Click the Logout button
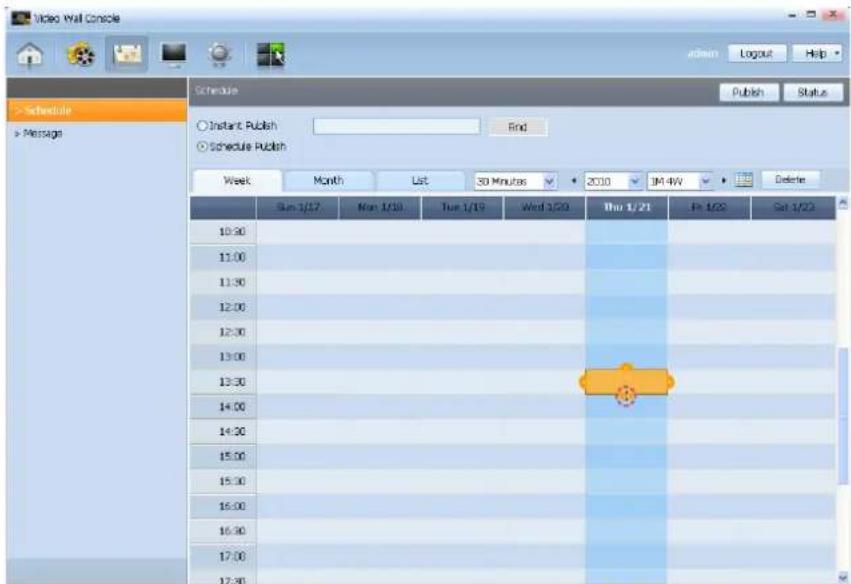The width and height of the screenshot is (851, 584). pos(757,53)
